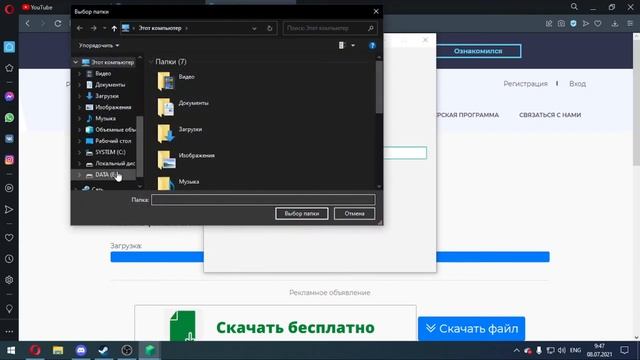
Task: Go forward in the folder dialog
Action: pyautogui.click(x=93, y=28)
